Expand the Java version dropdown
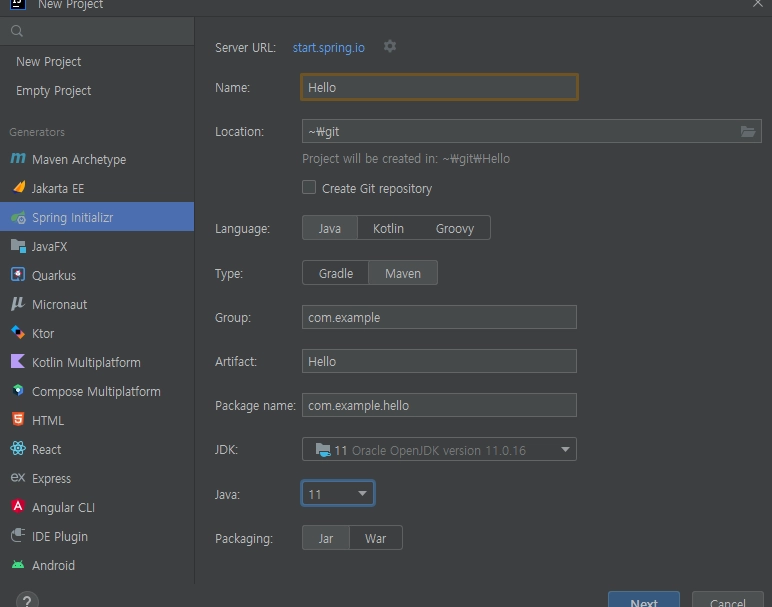 (361, 494)
